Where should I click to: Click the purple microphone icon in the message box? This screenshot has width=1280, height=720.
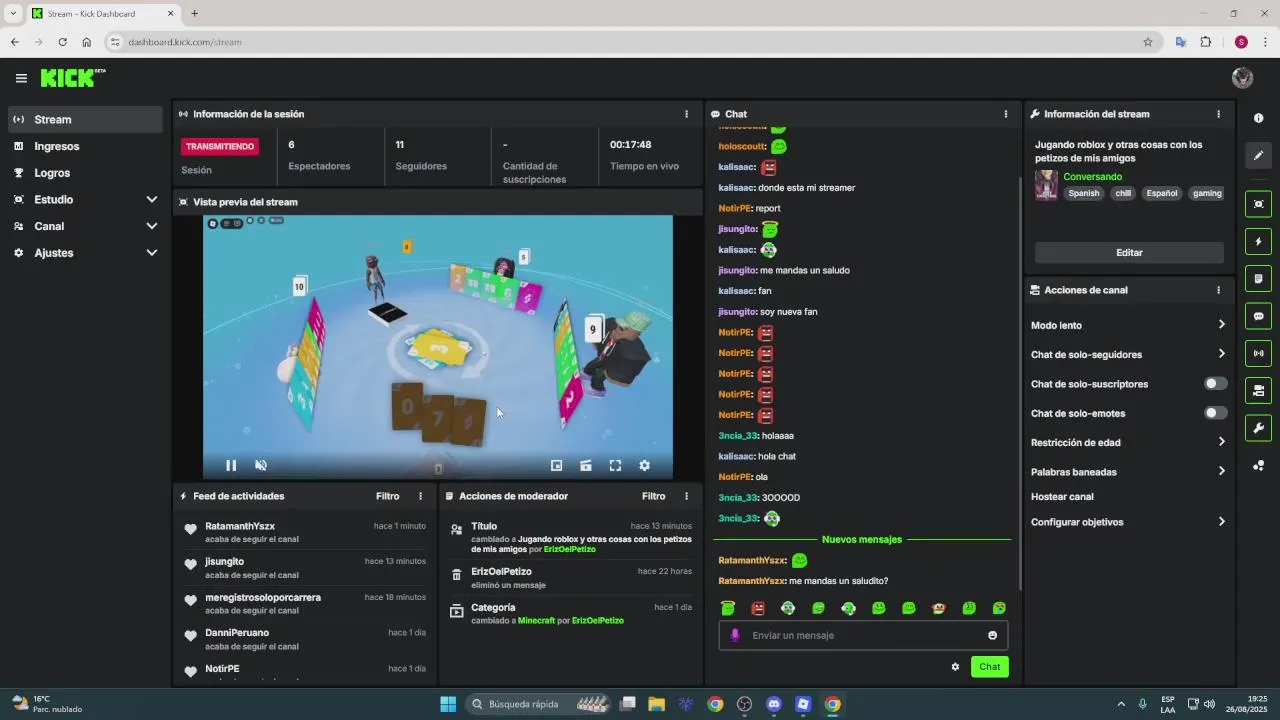[x=735, y=635]
